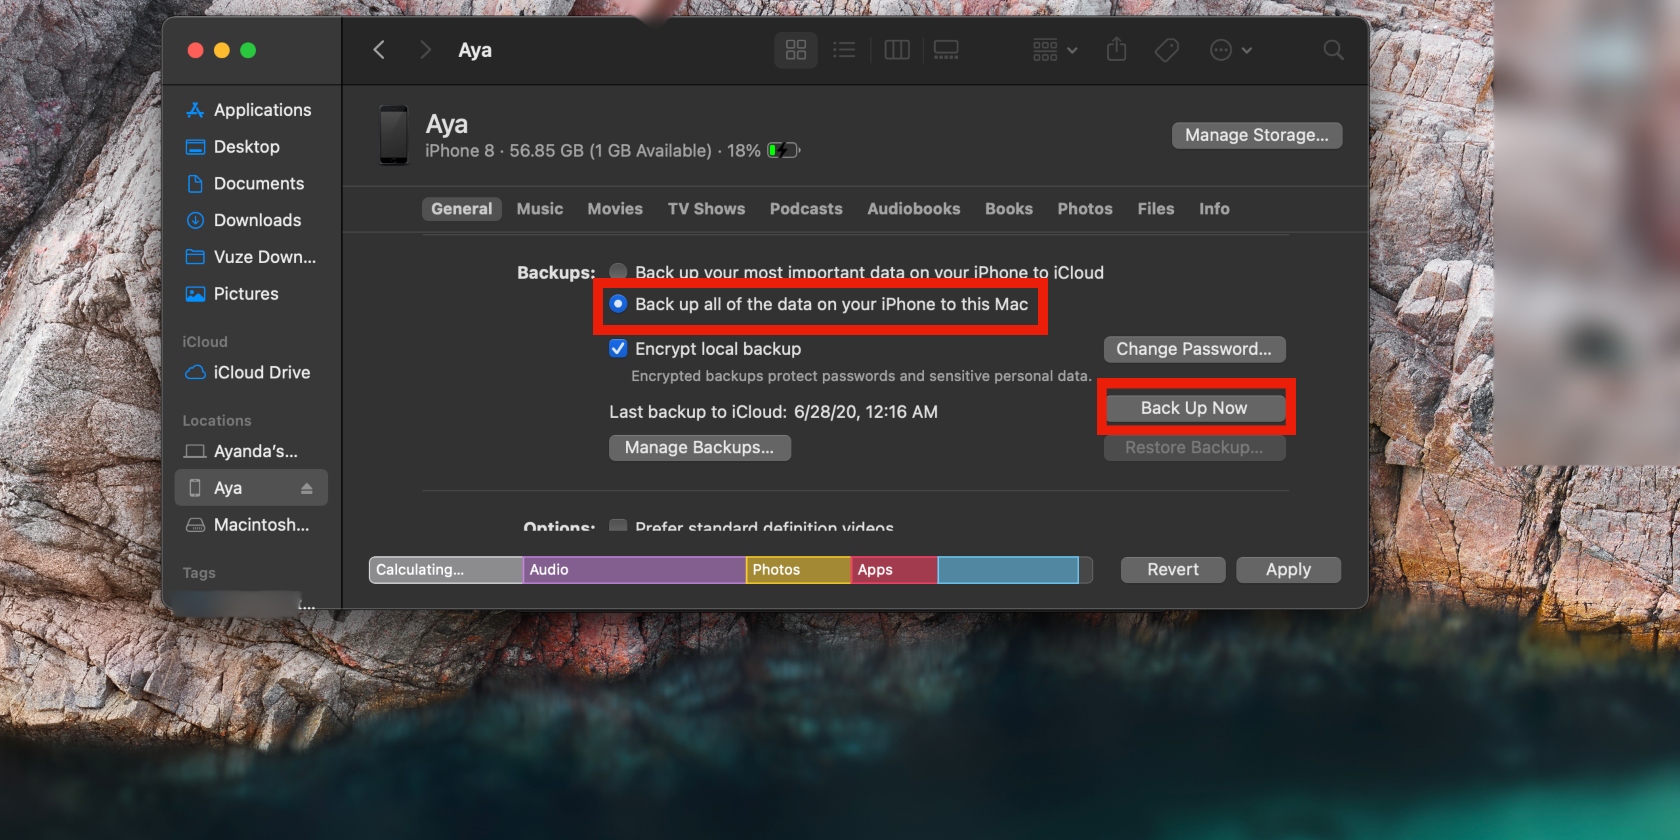Switch to the Photos tab
The image size is (1680, 840).
tap(1085, 209)
